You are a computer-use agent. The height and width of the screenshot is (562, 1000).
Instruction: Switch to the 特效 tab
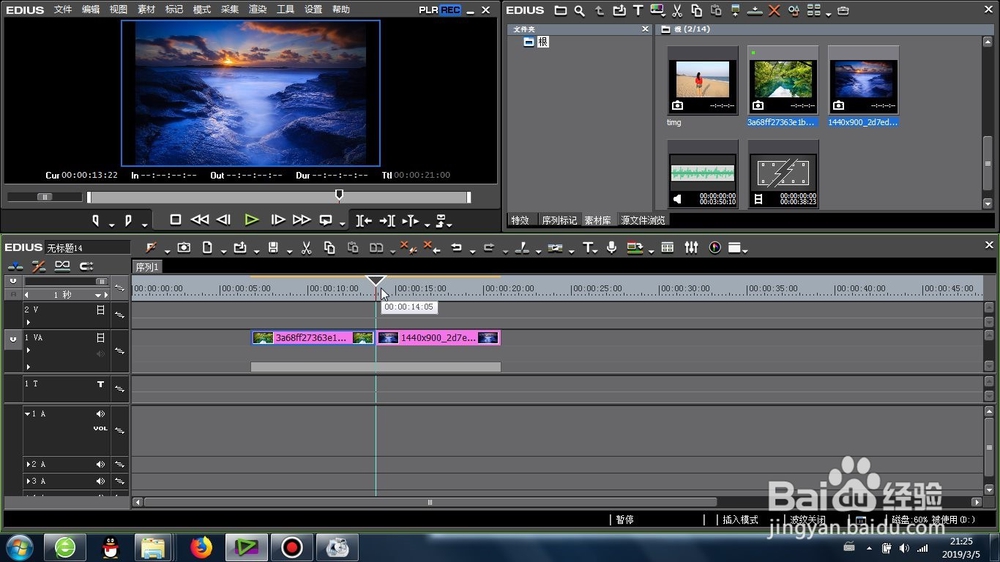(520, 220)
